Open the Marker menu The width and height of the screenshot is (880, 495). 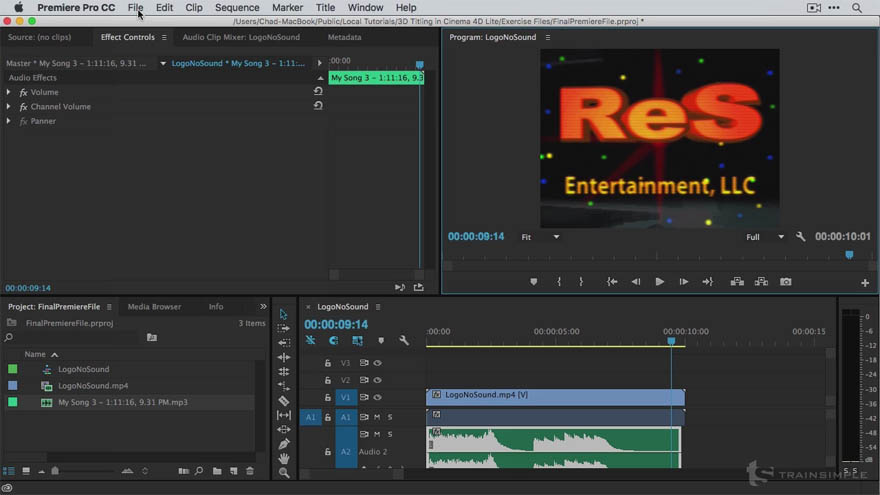(287, 7)
